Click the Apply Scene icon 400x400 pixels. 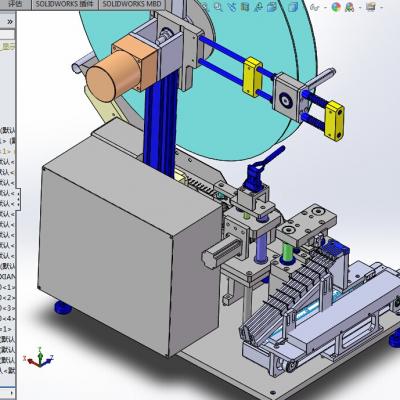point(349,7)
